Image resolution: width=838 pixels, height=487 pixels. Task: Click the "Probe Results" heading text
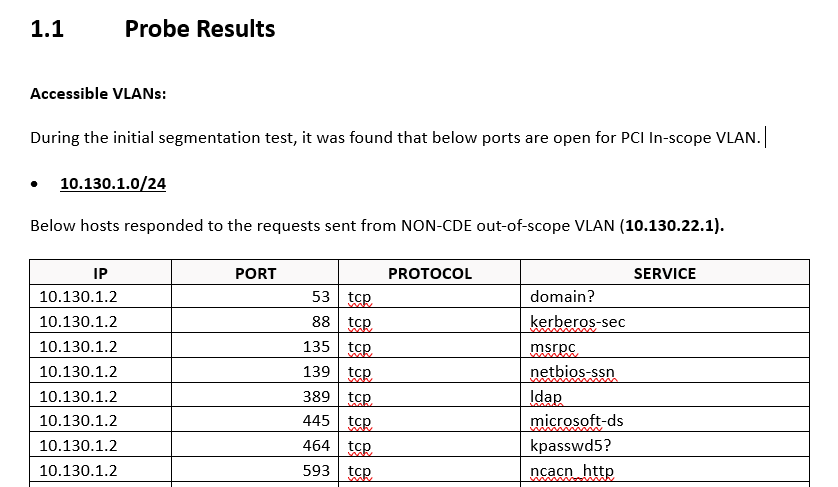click(199, 30)
